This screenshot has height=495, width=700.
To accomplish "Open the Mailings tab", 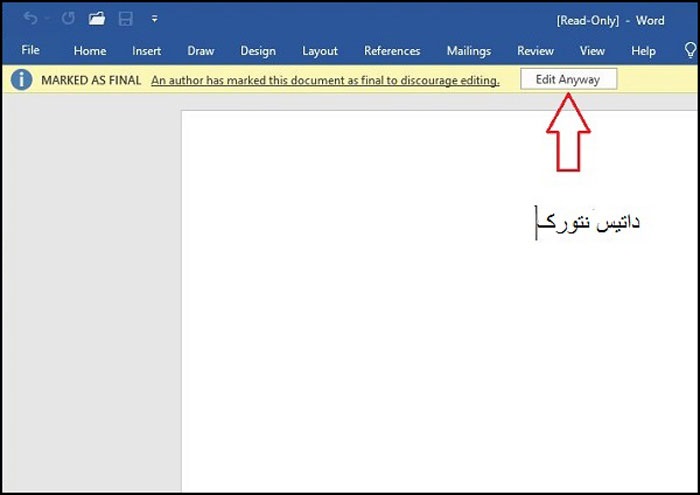I will click(469, 51).
